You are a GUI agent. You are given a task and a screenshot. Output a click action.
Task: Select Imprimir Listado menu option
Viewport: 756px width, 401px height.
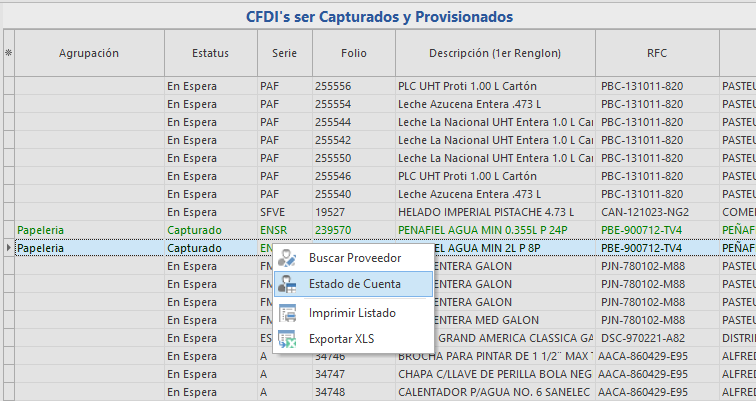pos(353,313)
